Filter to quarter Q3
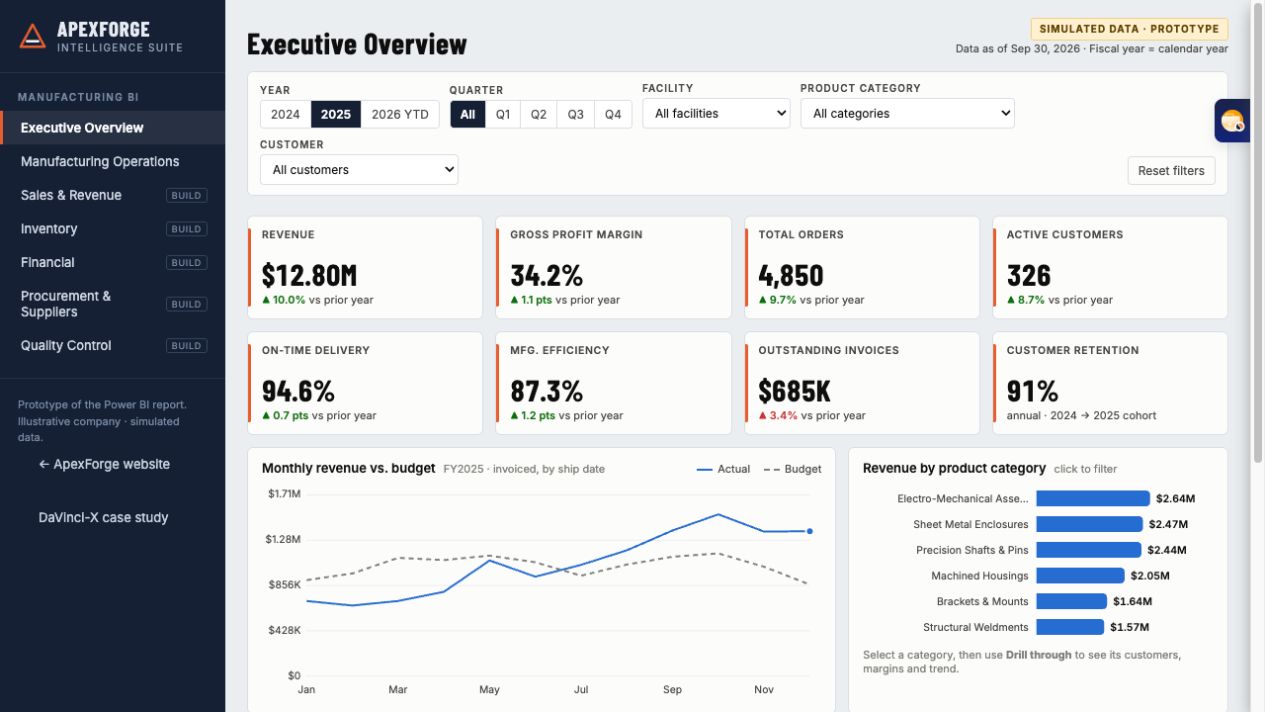 tap(576, 114)
